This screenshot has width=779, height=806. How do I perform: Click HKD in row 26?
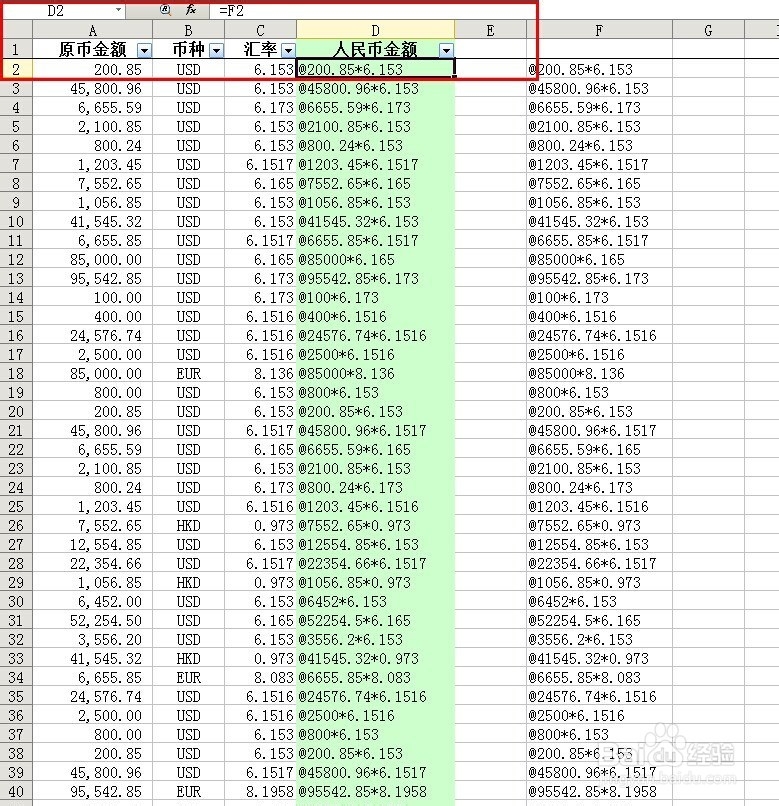(188, 525)
